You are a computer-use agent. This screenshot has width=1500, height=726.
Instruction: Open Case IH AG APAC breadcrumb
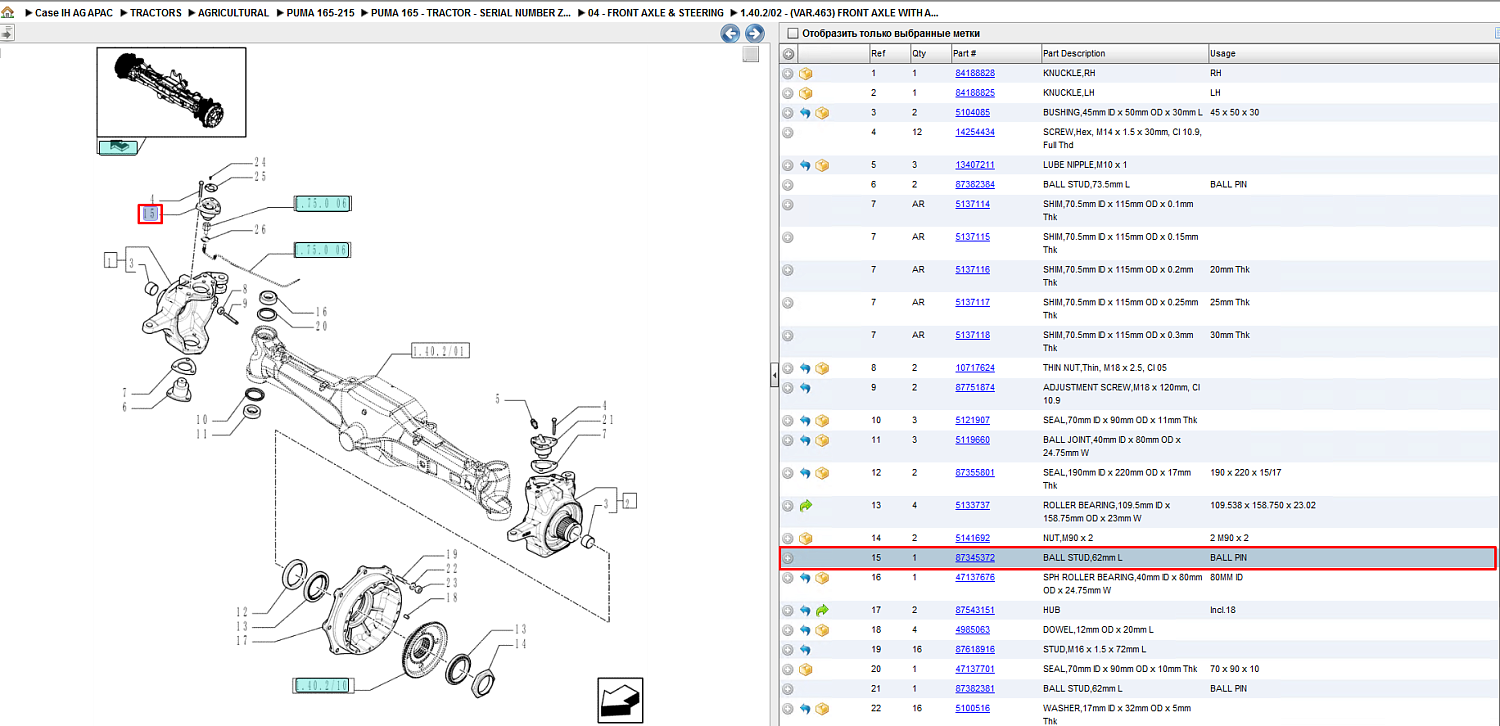[x=75, y=13]
